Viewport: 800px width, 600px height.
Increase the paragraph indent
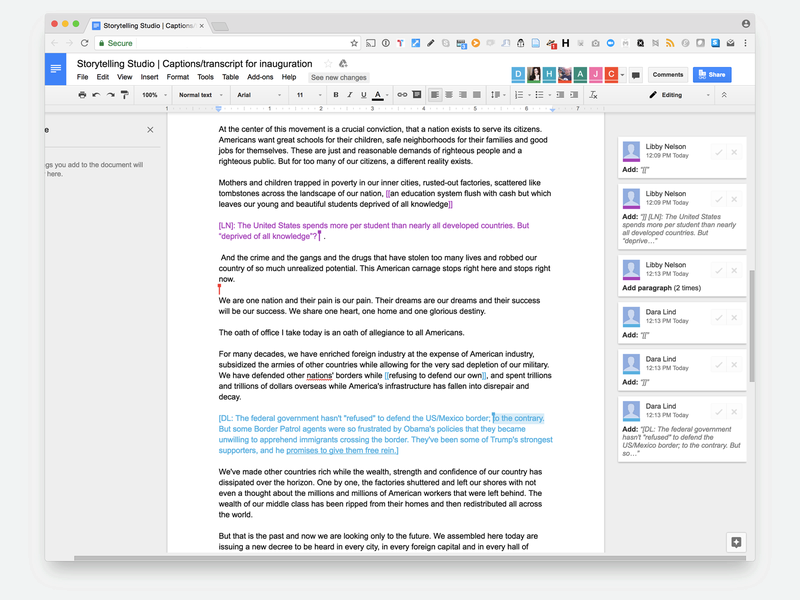pos(574,95)
